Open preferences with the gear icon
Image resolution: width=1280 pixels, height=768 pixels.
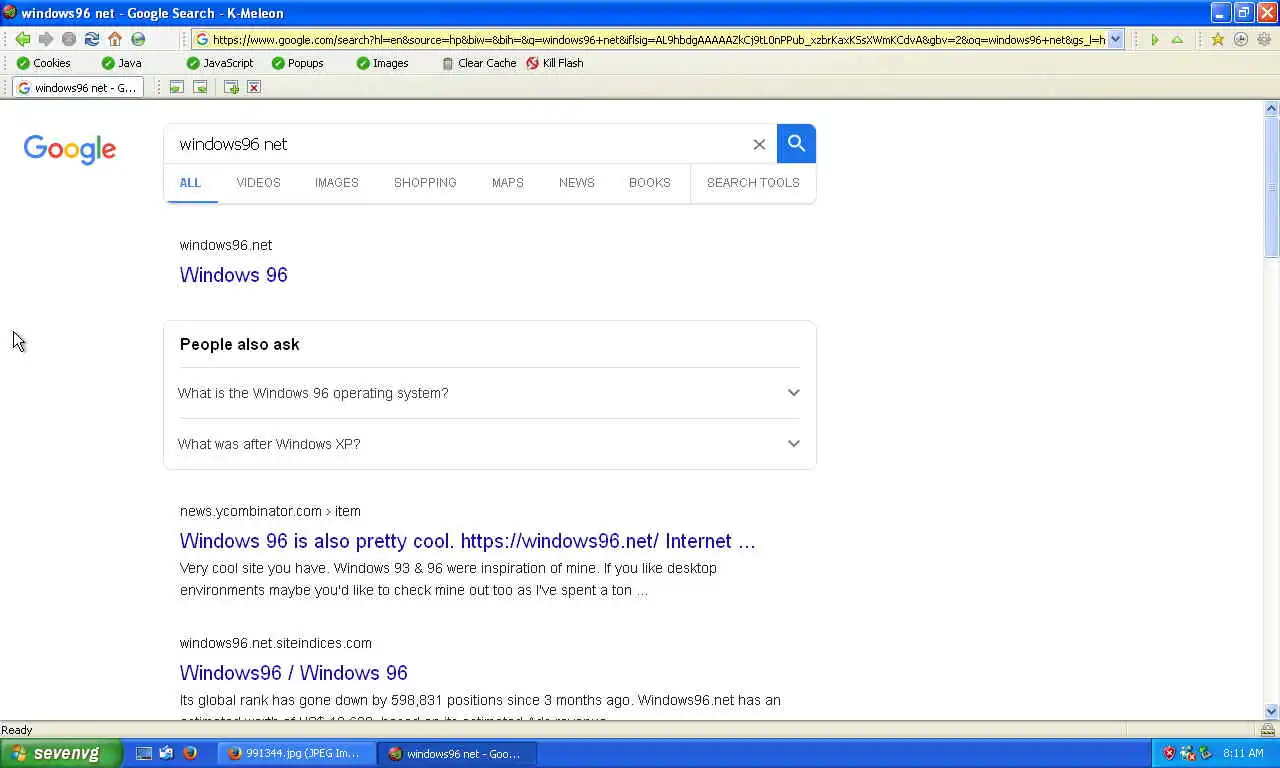[x=1264, y=40]
